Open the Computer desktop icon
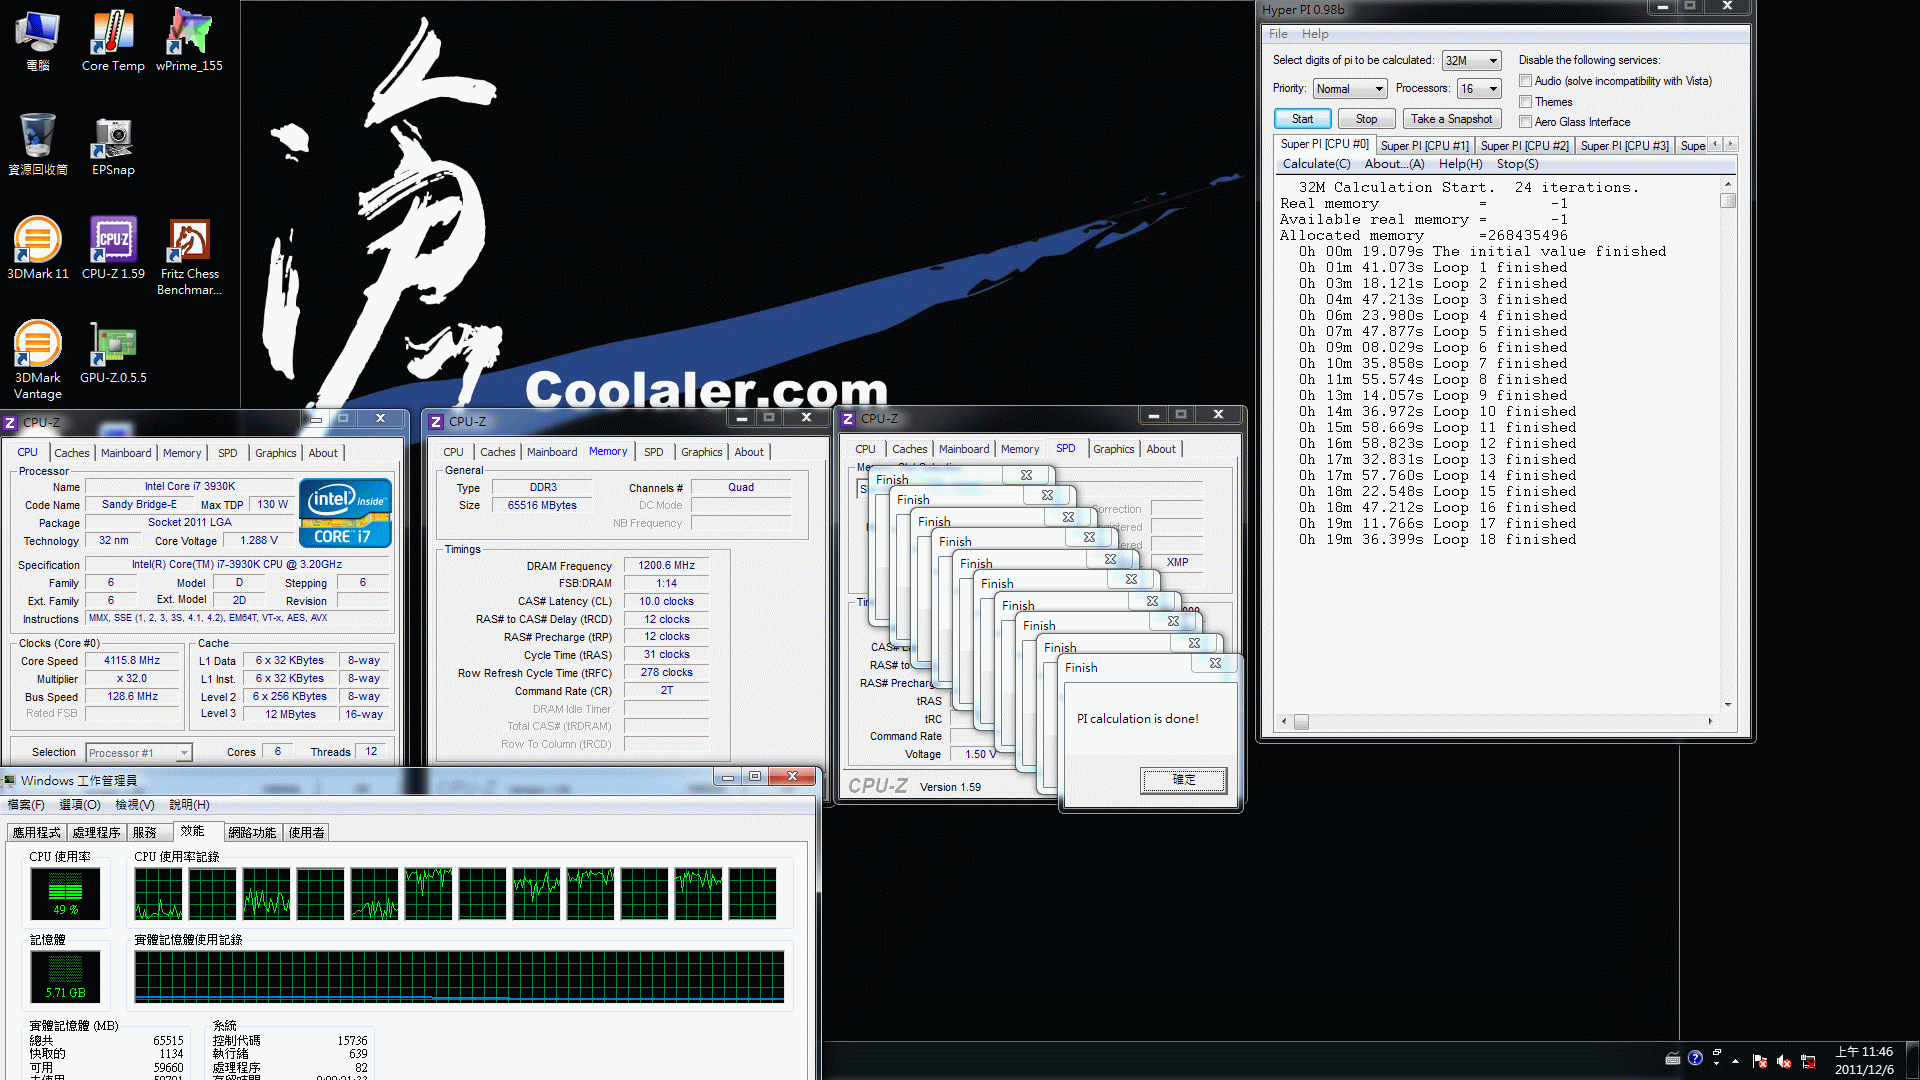This screenshot has width=1920, height=1080. pyautogui.click(x=37, y=40)
